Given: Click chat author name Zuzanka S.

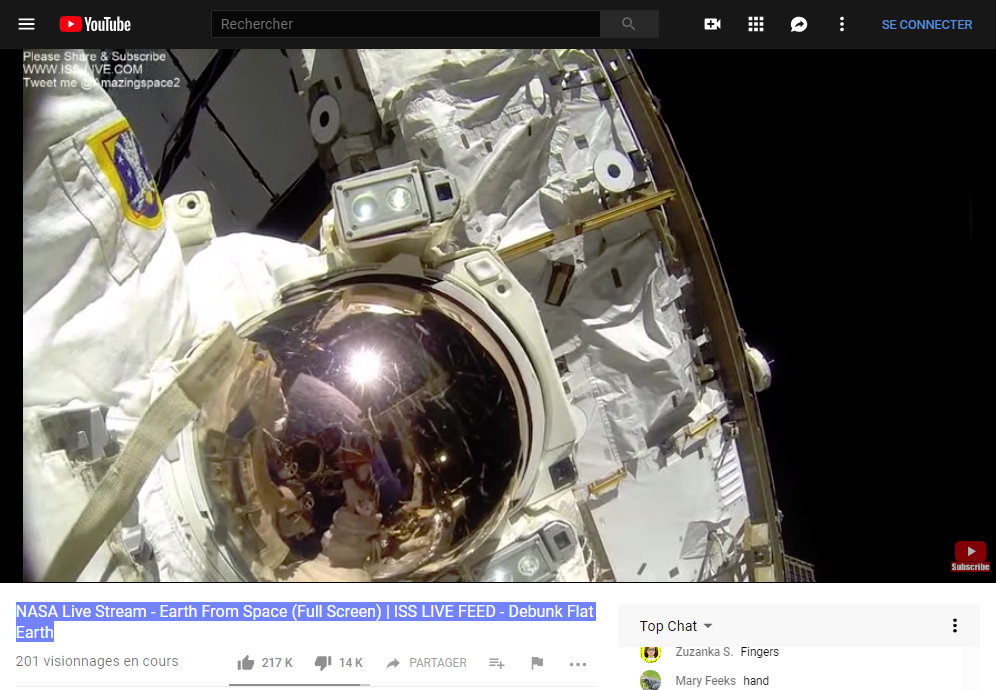Looking at the screenshot, I should coord(704,652).
